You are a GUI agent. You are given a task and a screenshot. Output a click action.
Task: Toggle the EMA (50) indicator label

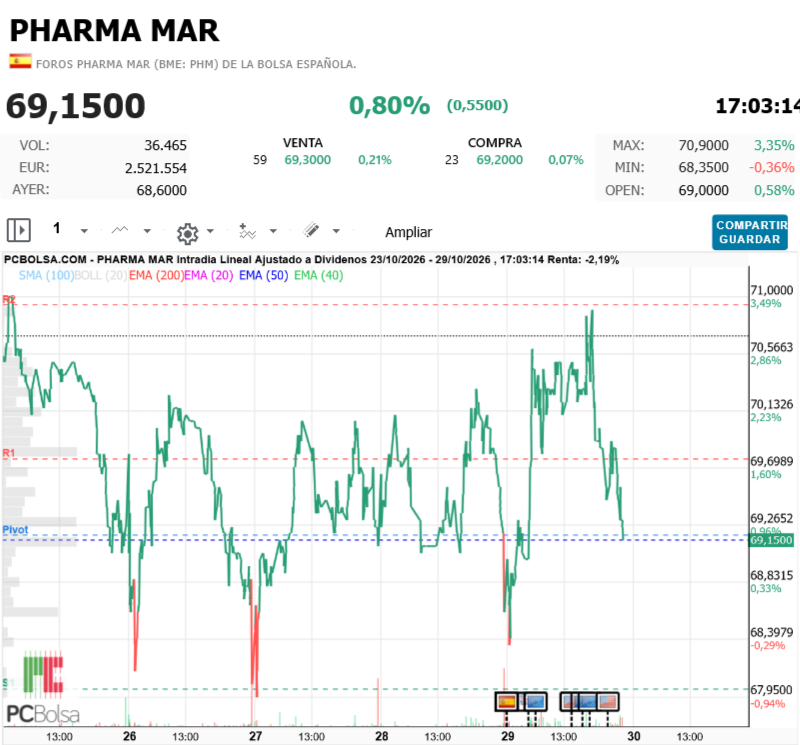click(263, 276)
